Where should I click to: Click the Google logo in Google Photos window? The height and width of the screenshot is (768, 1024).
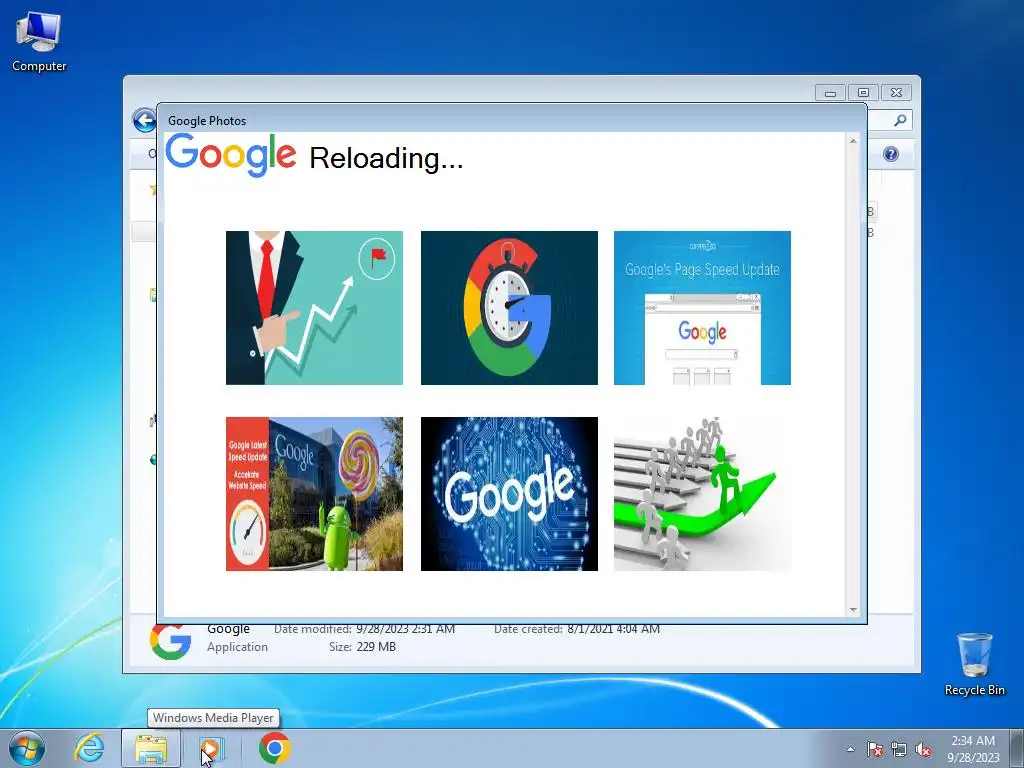pyautogui.click(x=231, y=155)
